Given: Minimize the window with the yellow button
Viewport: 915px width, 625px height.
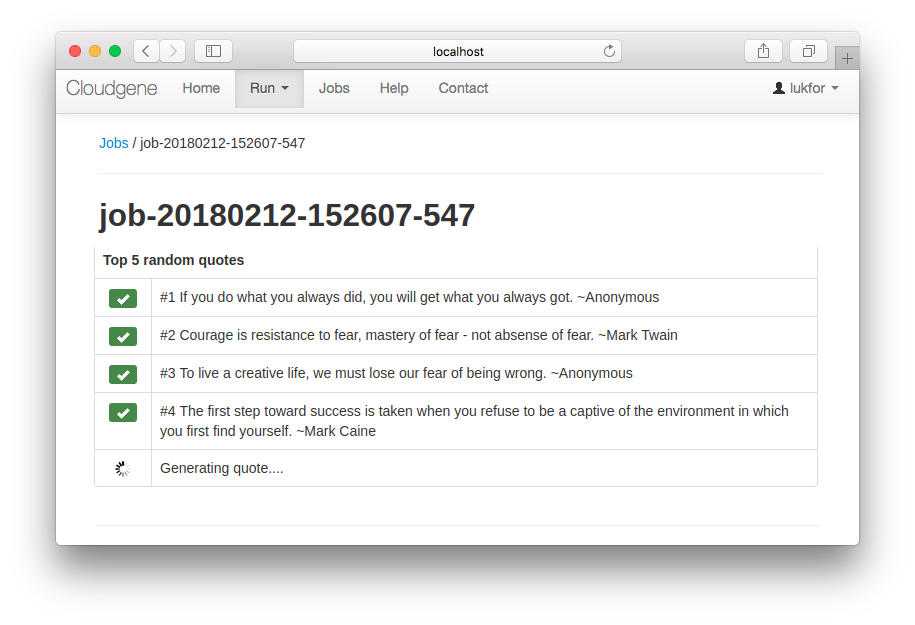Looking at the screenshot, I should (x=95, y=51).
